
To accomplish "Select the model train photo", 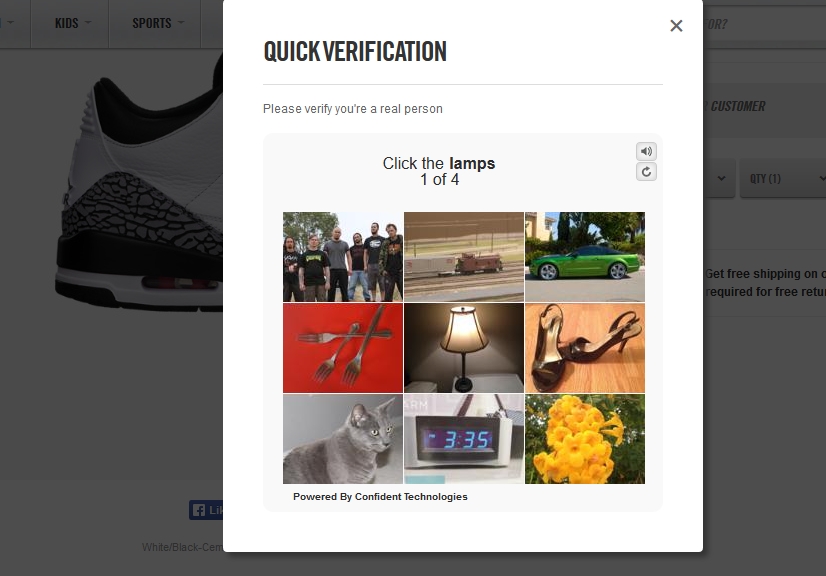I will pos(464,256).
